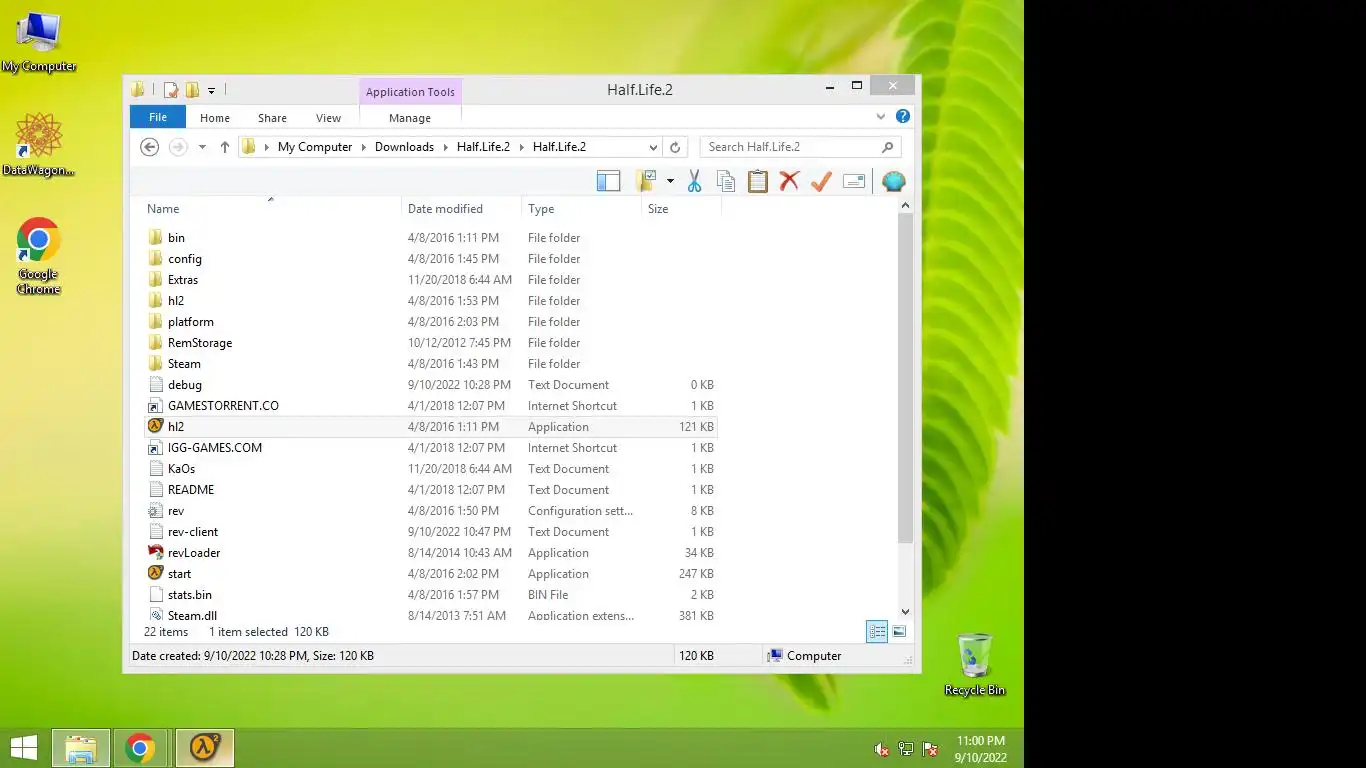The width and height of the screenshot is (1366, 768).
Task: Delete selected file with the red X icon
Action: click(x=790, y=181)
